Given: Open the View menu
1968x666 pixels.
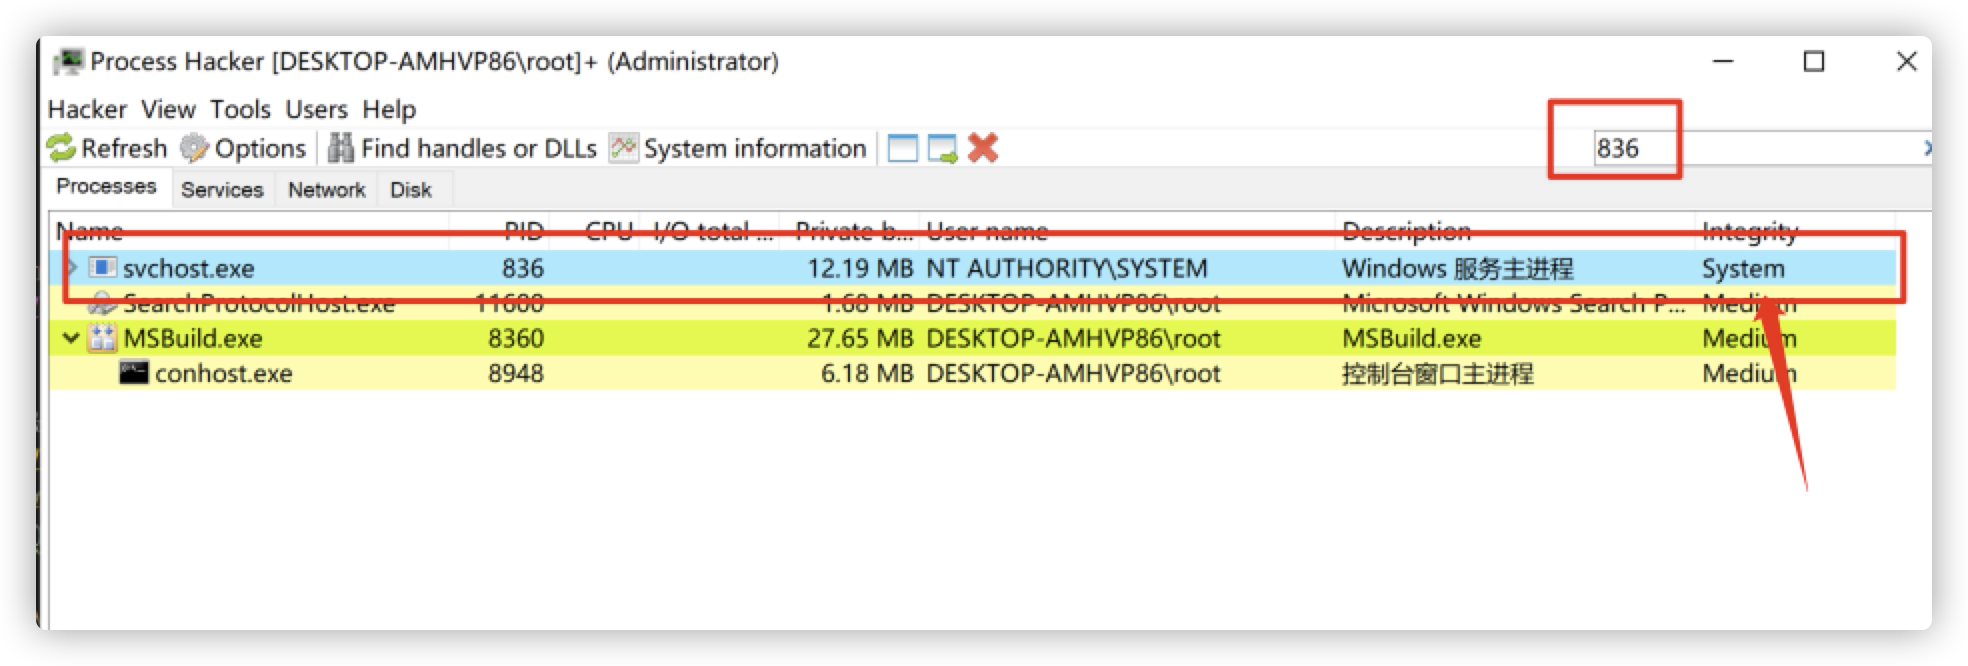Looking at the screenshot, I should [x=168, y=109].
